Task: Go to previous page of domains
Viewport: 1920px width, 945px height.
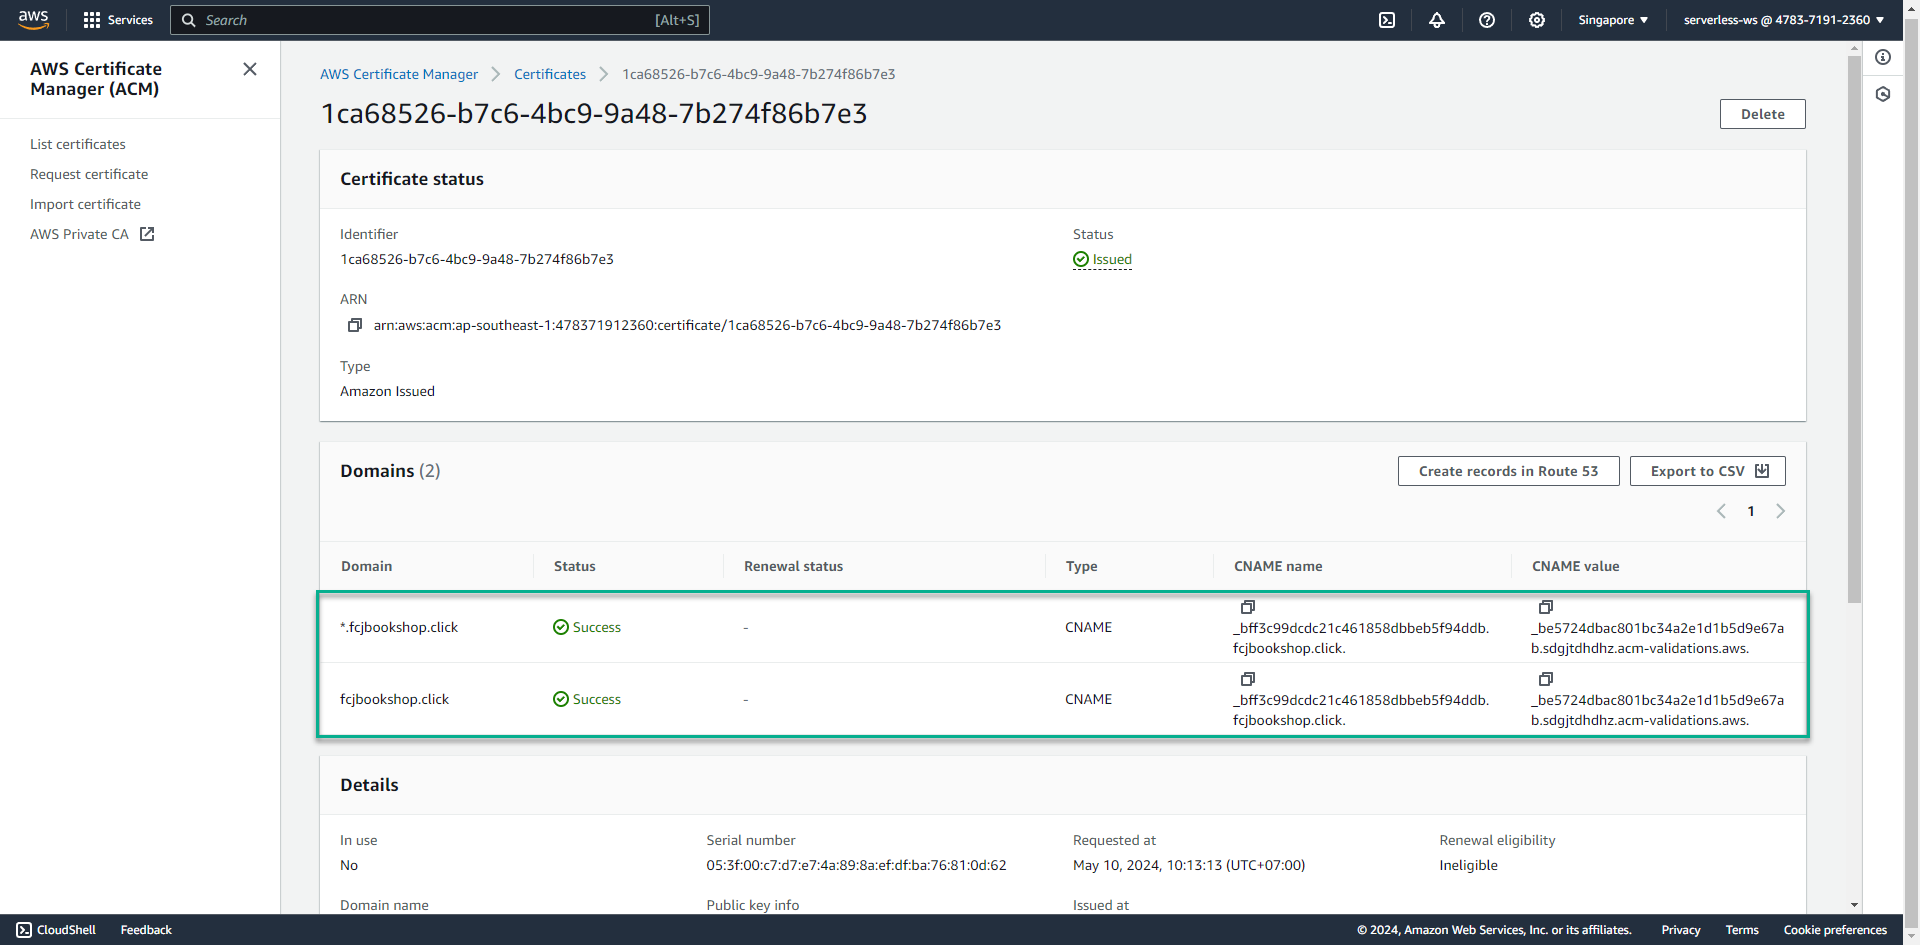Action: [1721, 511]
